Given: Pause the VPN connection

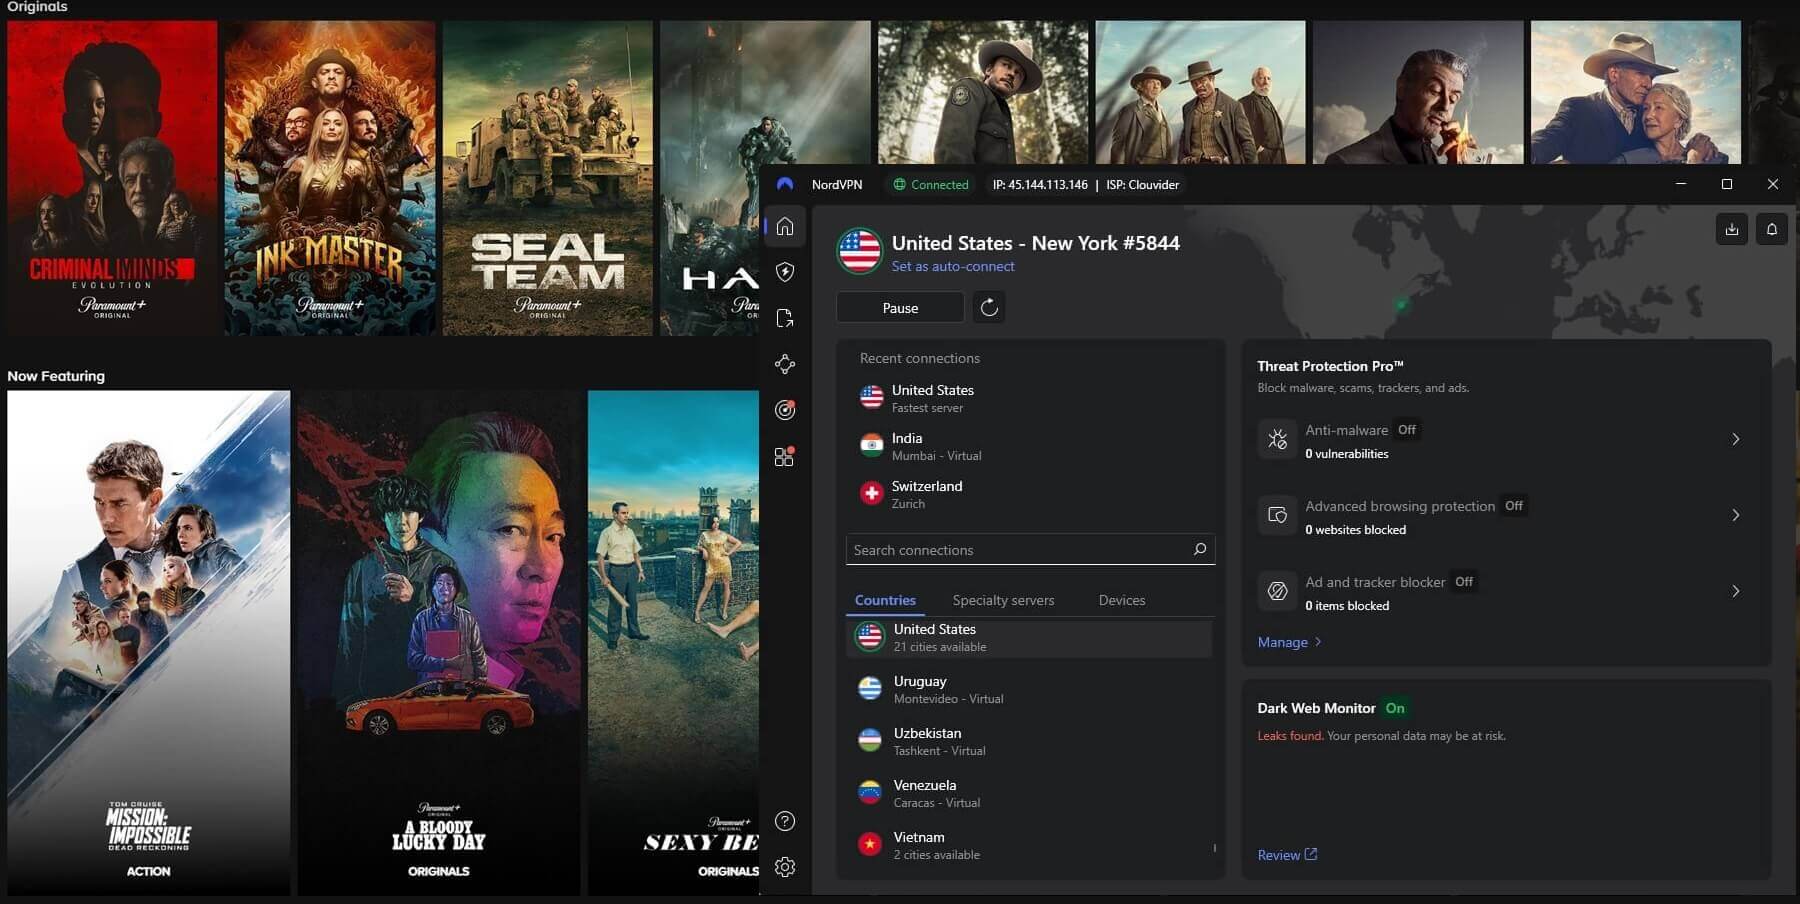Looking at the screenshot, I should tap(899, 307).
